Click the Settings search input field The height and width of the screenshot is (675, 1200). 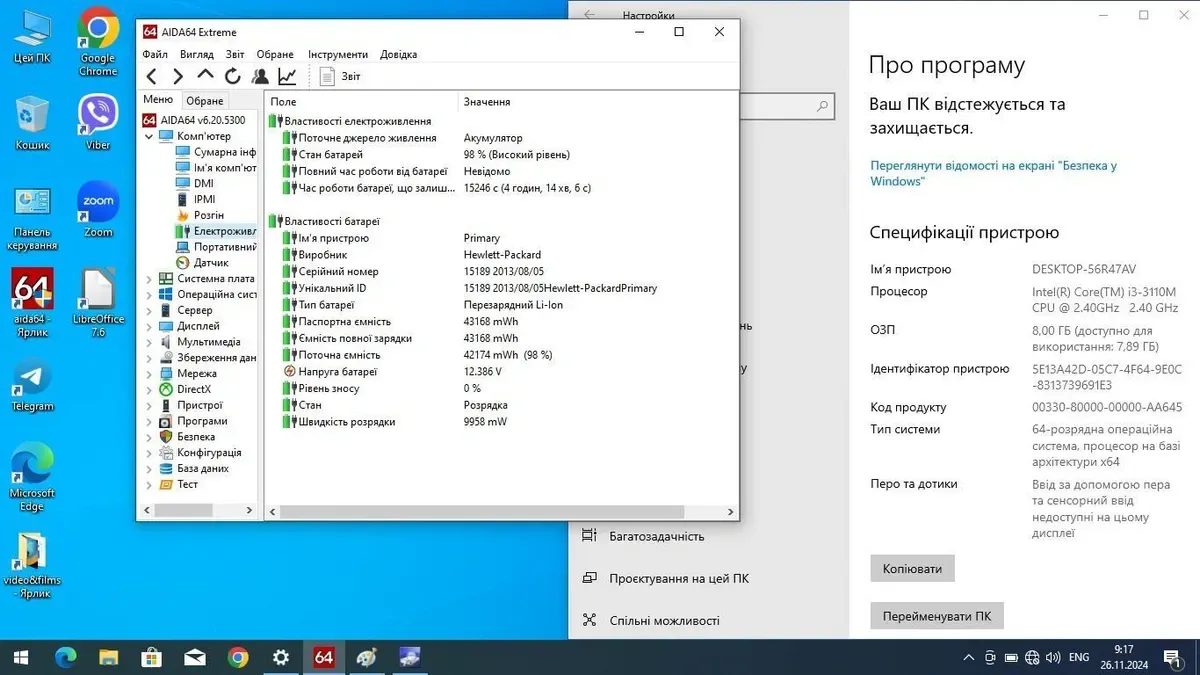click(x=780, y=105)
